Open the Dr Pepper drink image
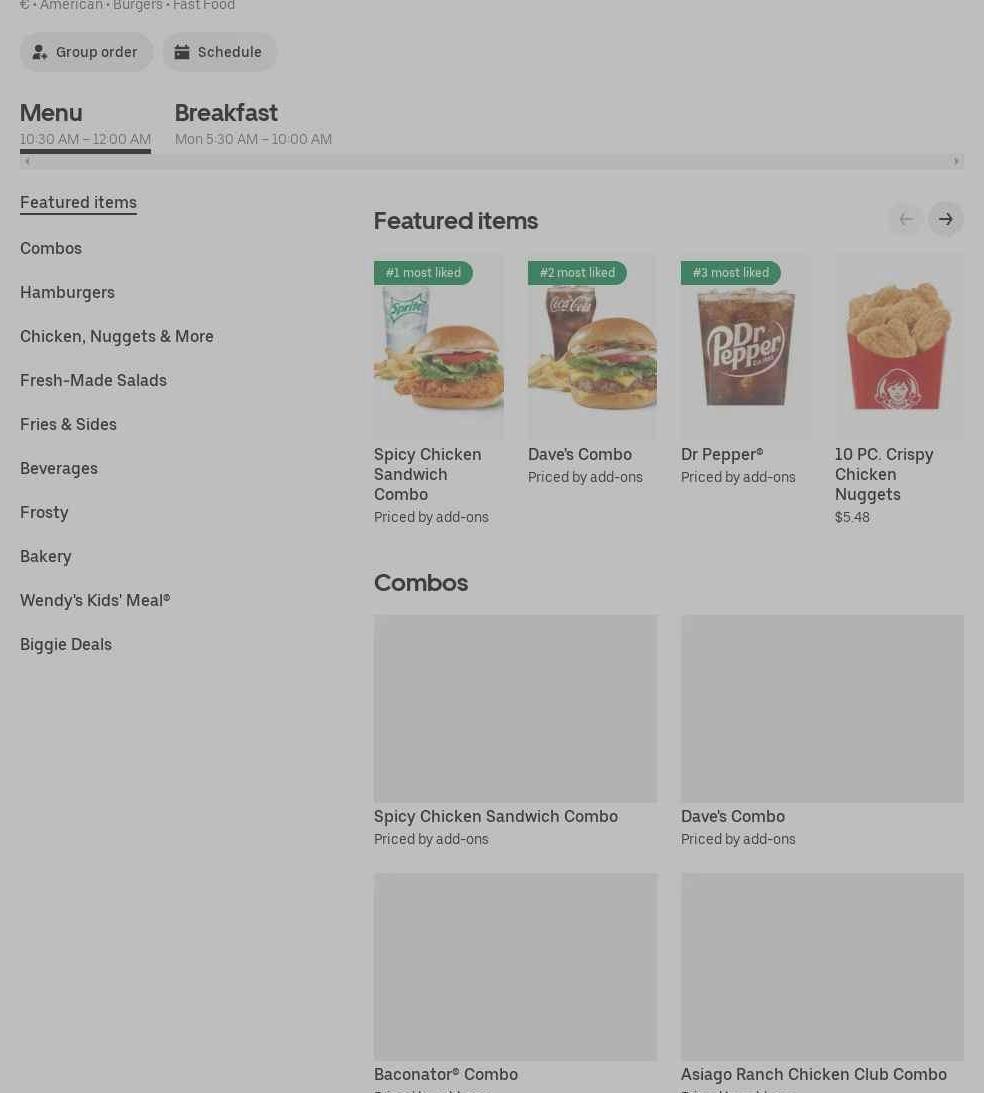Image resolution: width=984 pixels, height=1093 pixels. pyautogui.click(x=746, y=346)
